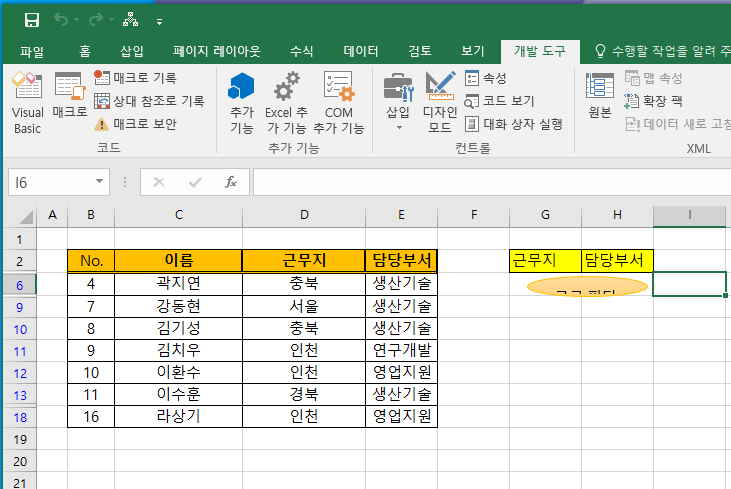Select the 경북 cell
This screenshot has height=489, width=731.
coord(304,395)
